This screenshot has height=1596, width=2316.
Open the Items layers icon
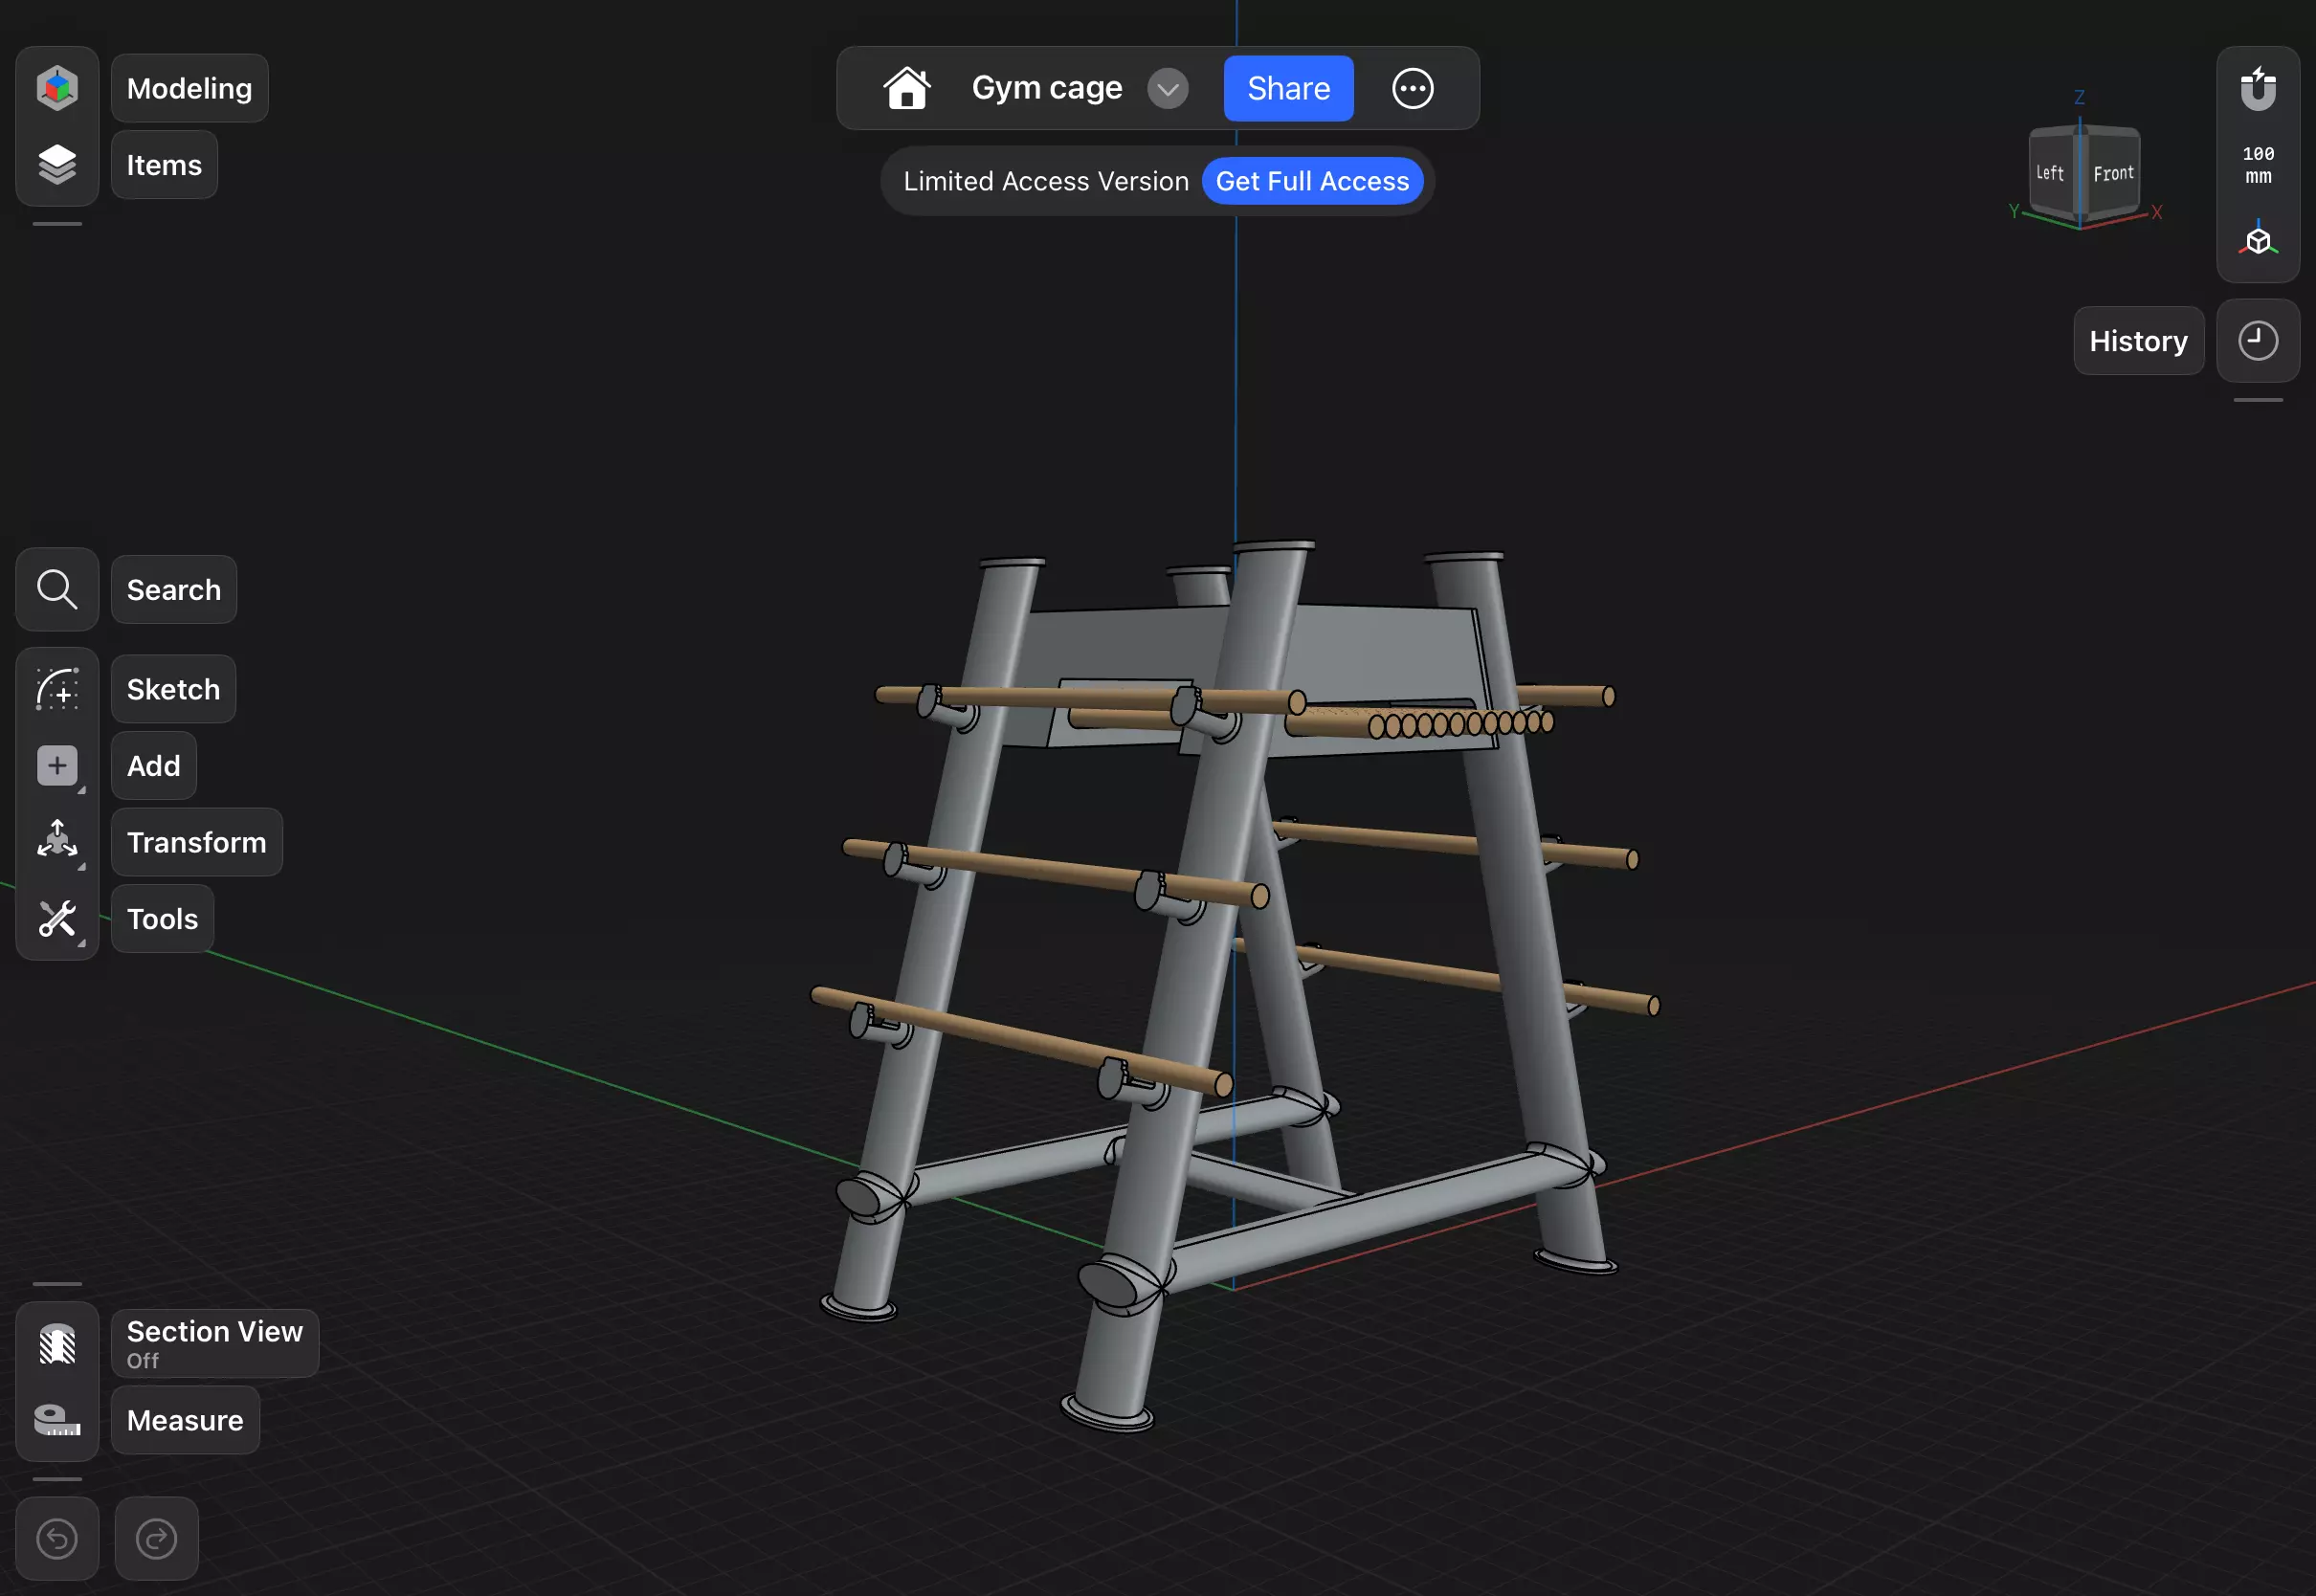click(57, 165)
